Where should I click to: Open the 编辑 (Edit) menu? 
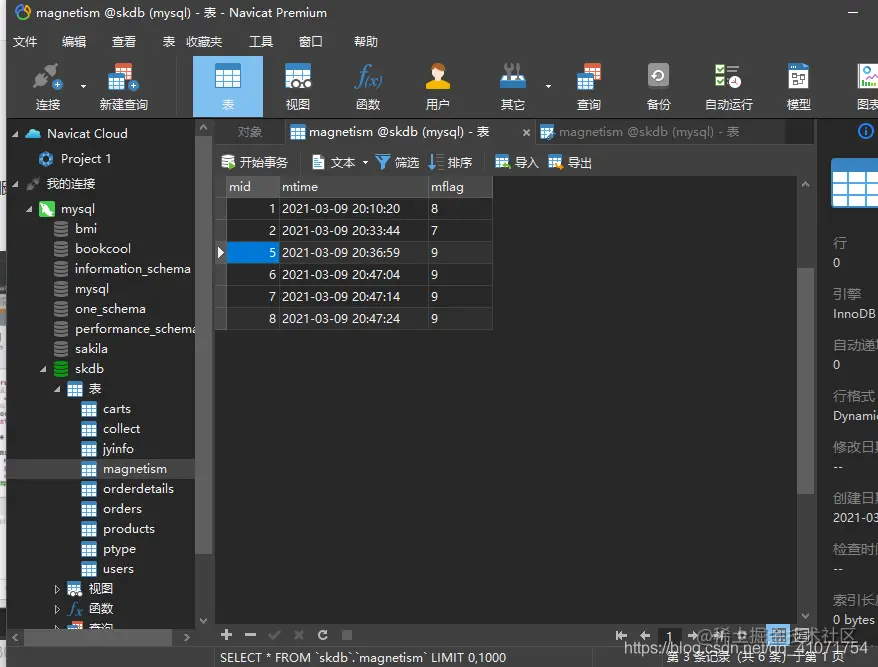pyautogui.click(x=74, y=41)
